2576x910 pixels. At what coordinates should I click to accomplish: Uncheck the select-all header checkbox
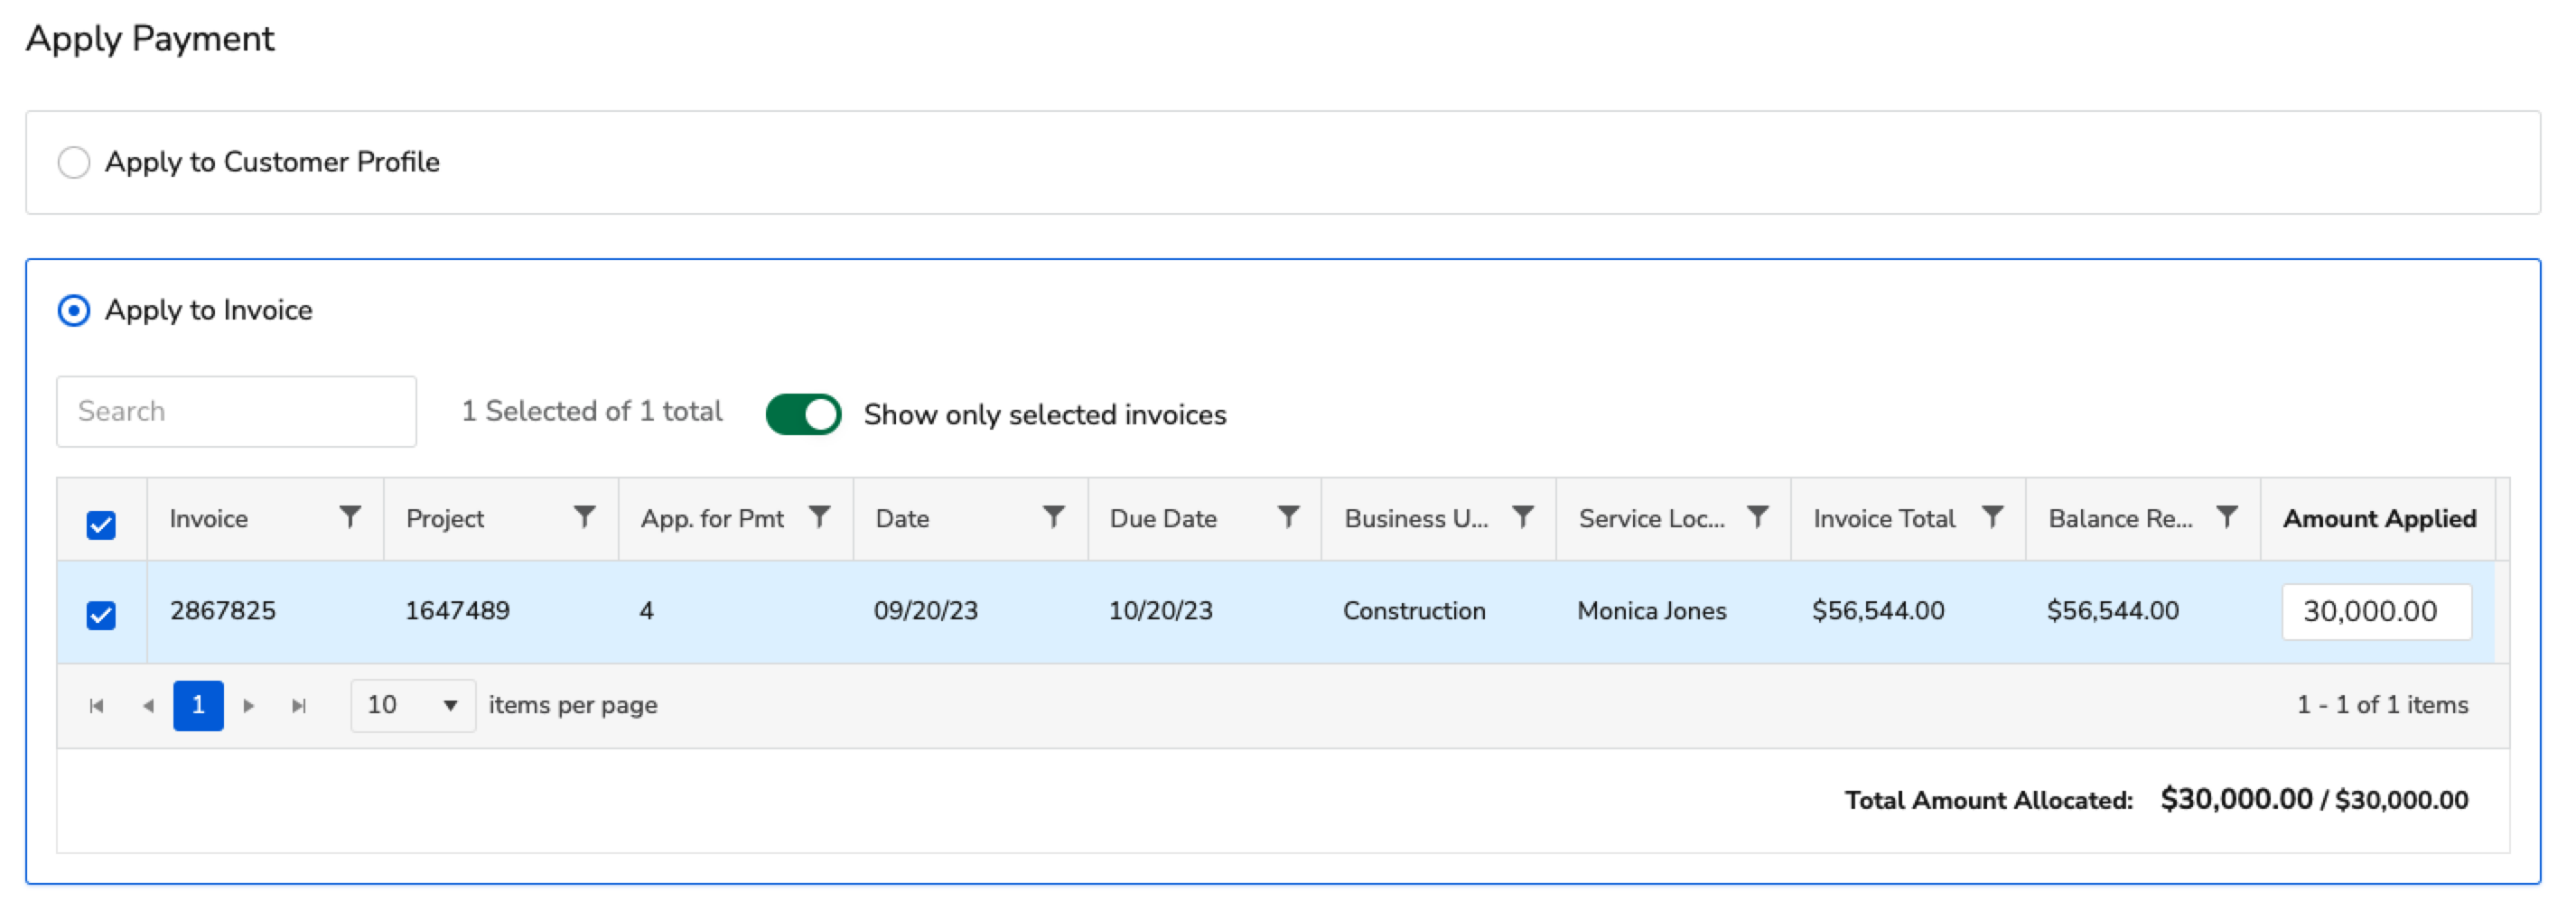tap(101, 524)
